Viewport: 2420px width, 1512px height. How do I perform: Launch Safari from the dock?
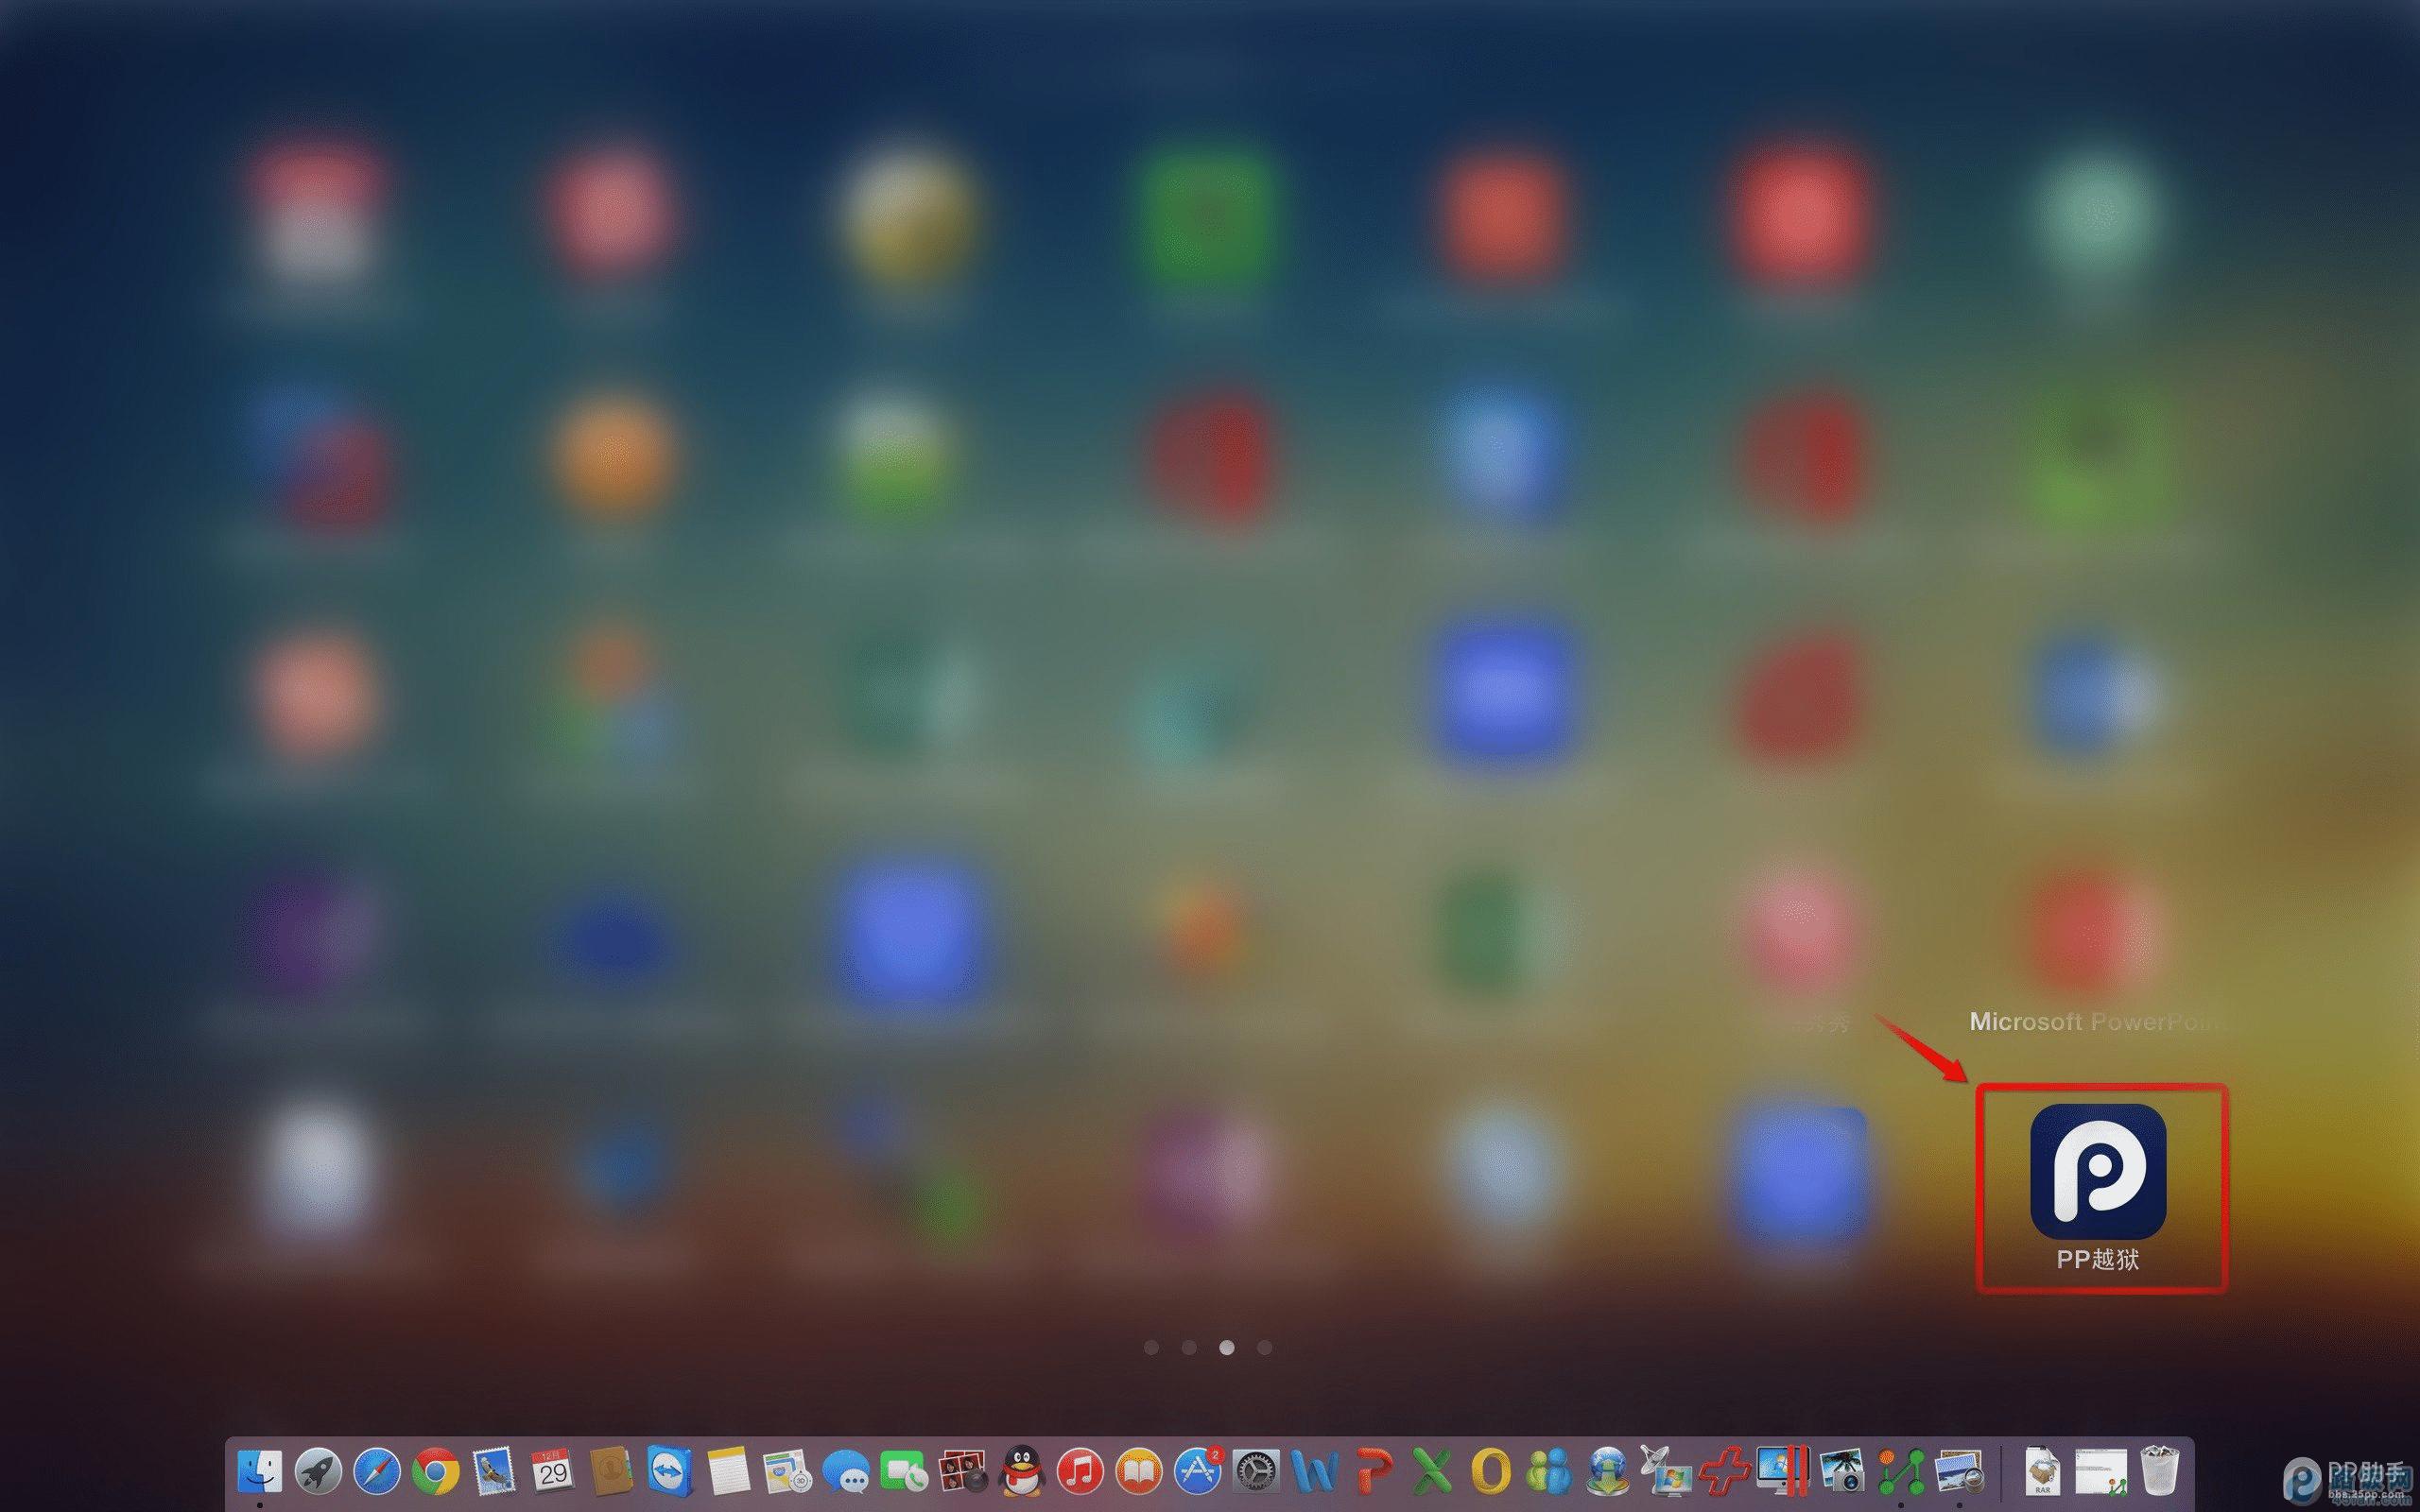point(377,1472)
